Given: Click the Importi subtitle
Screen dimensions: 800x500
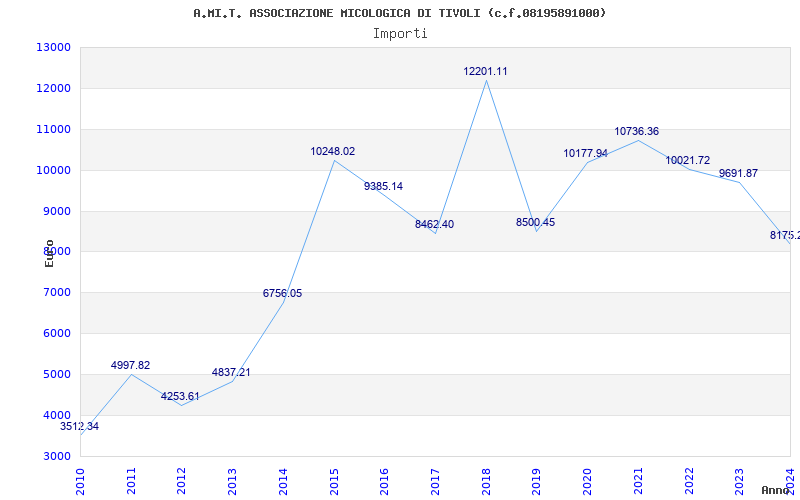Looking at the screenshot, I should [400, 34].
